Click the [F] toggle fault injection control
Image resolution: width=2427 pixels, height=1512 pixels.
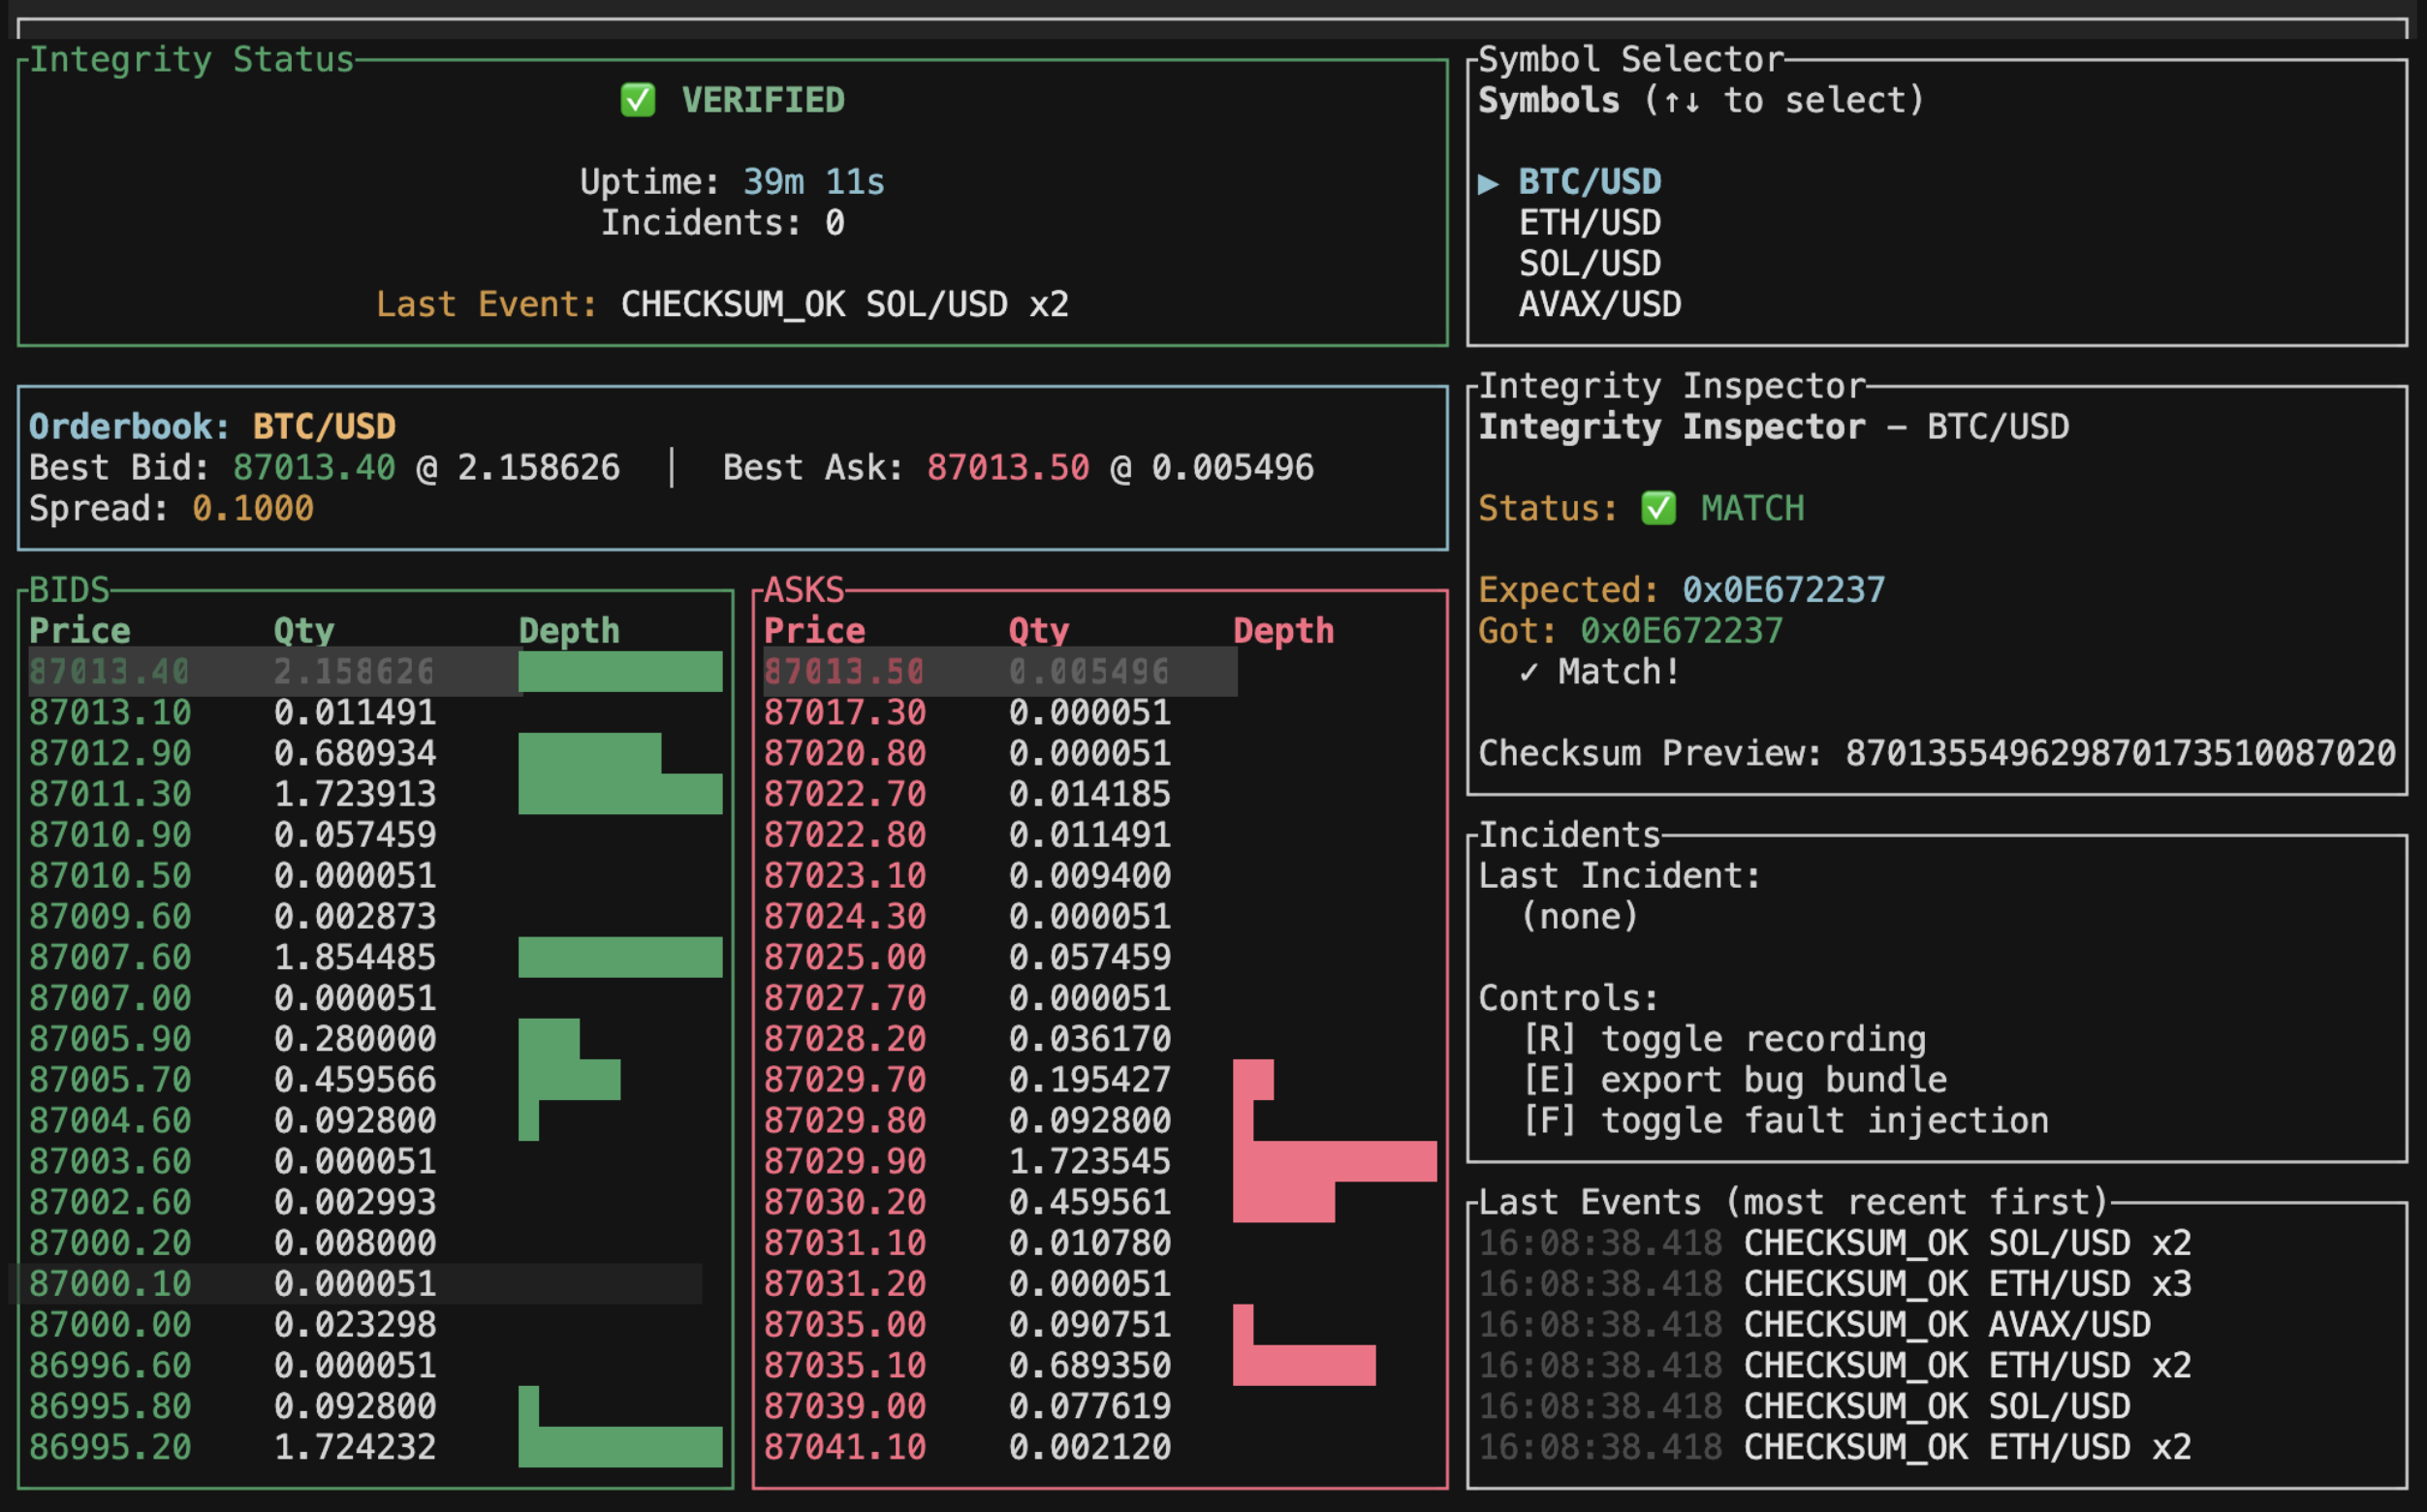click(x=1784, y=1121)
